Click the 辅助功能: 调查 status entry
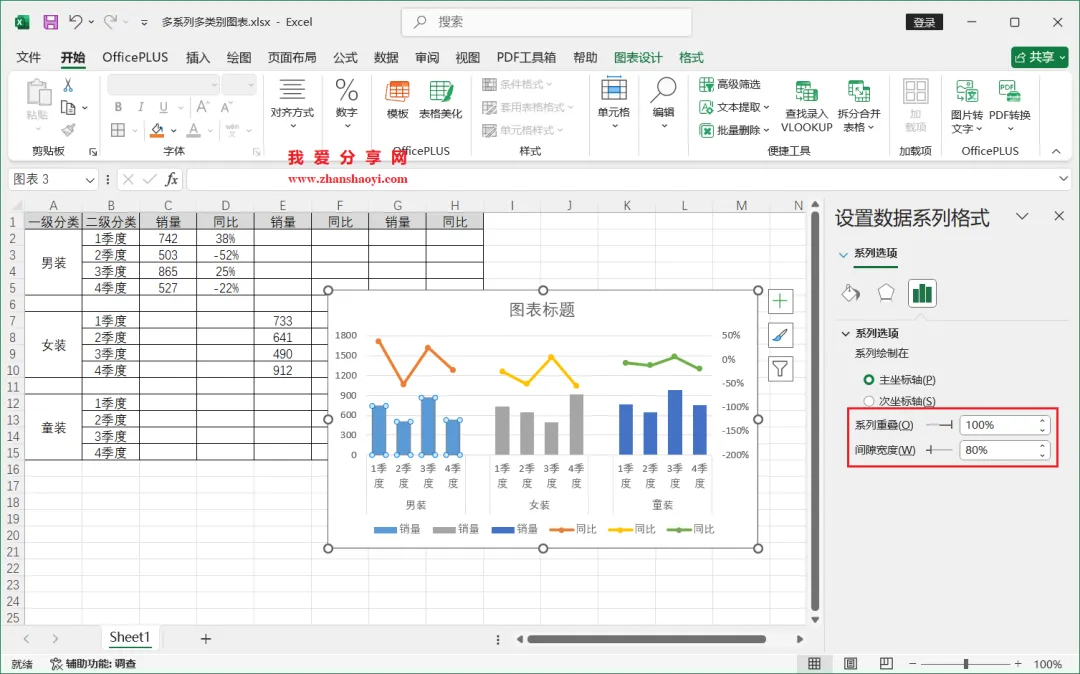This screenshot has width=1080, height=674. click(x=93, y=664)
